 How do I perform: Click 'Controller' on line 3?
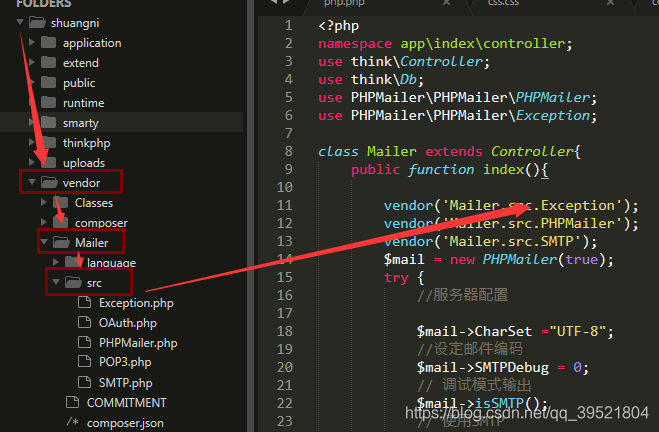point(441,62)
